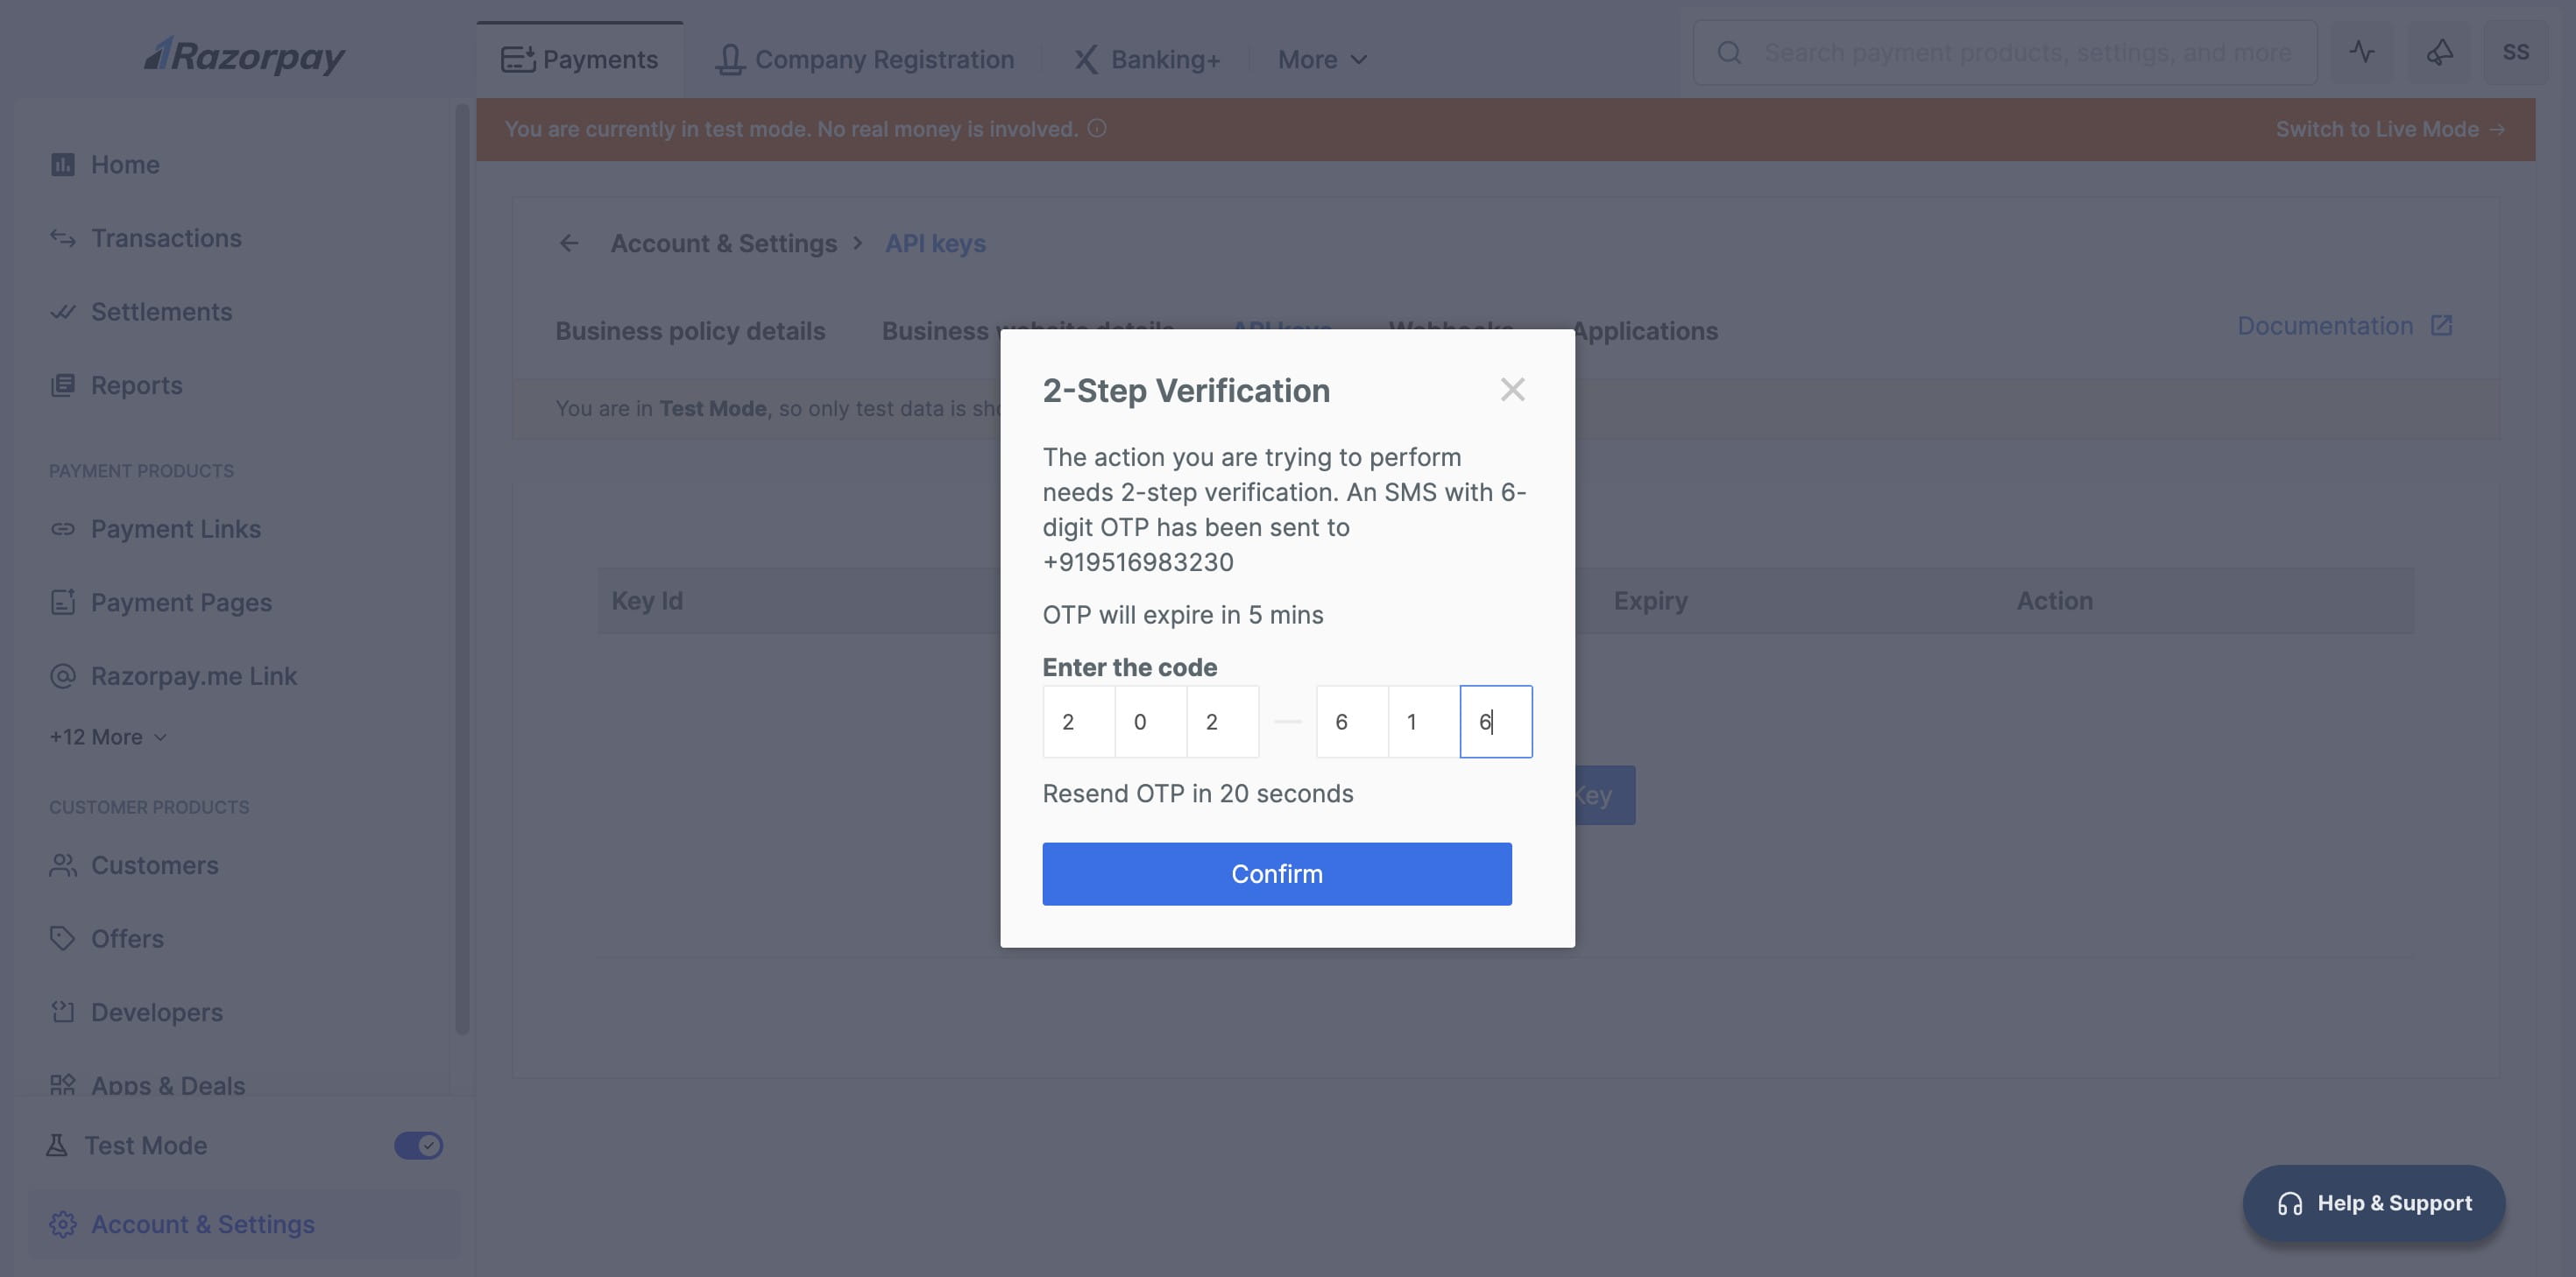Open Payment Pages from the sidebar icon
This screenshot has width=2576, height=1277.
[x=62, y=601]
